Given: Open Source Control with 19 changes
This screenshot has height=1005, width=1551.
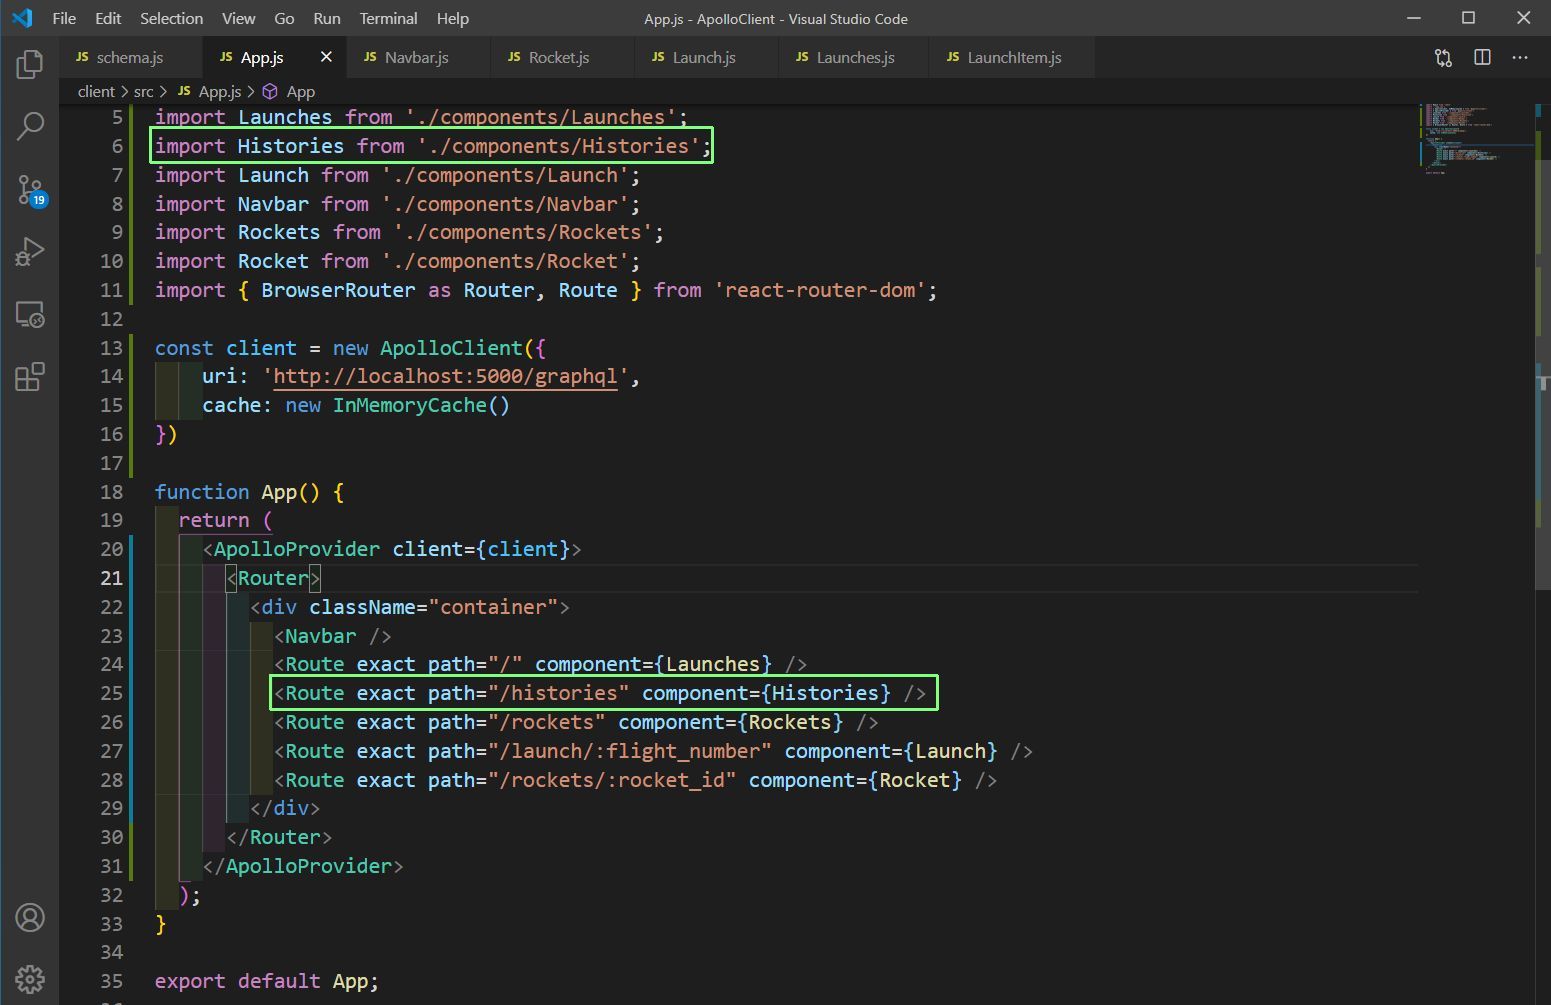Looking at the screenshot, I should (30, 189).
